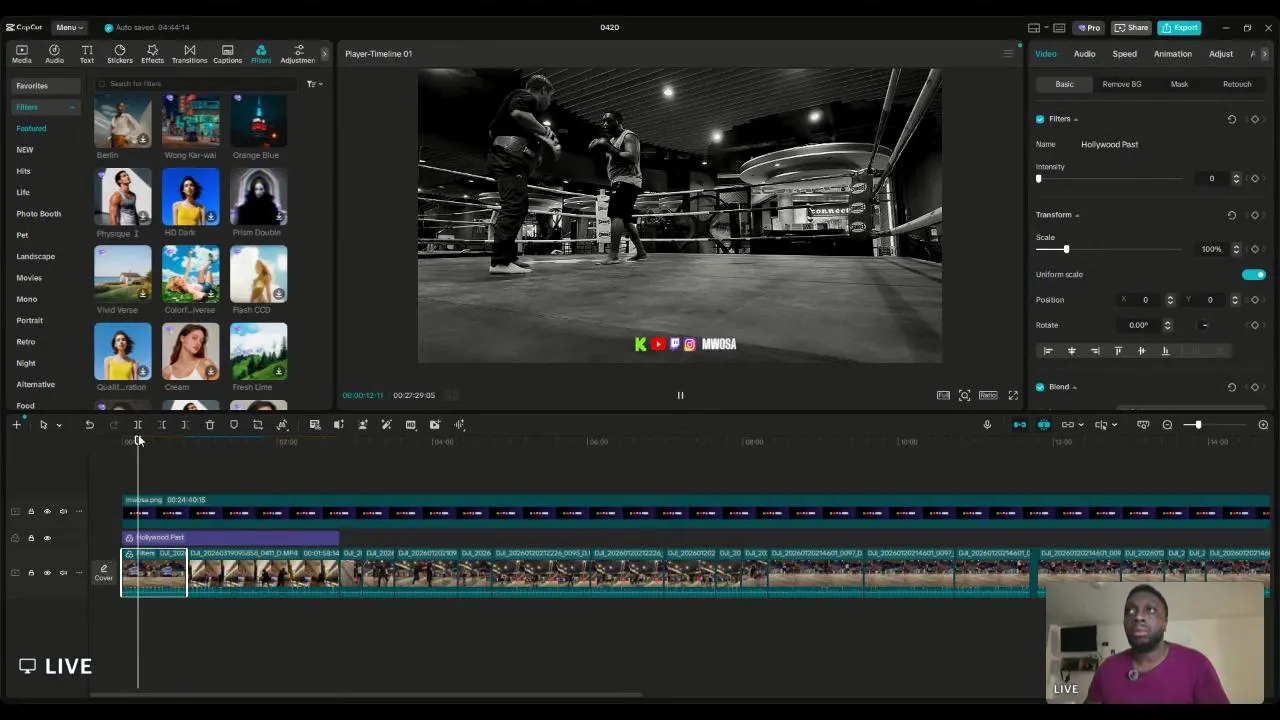Image resolution: width=1280 pixels, height=720 pixels.
Task: Open the selection tool dropdown arrow
Action: point(59,426)
